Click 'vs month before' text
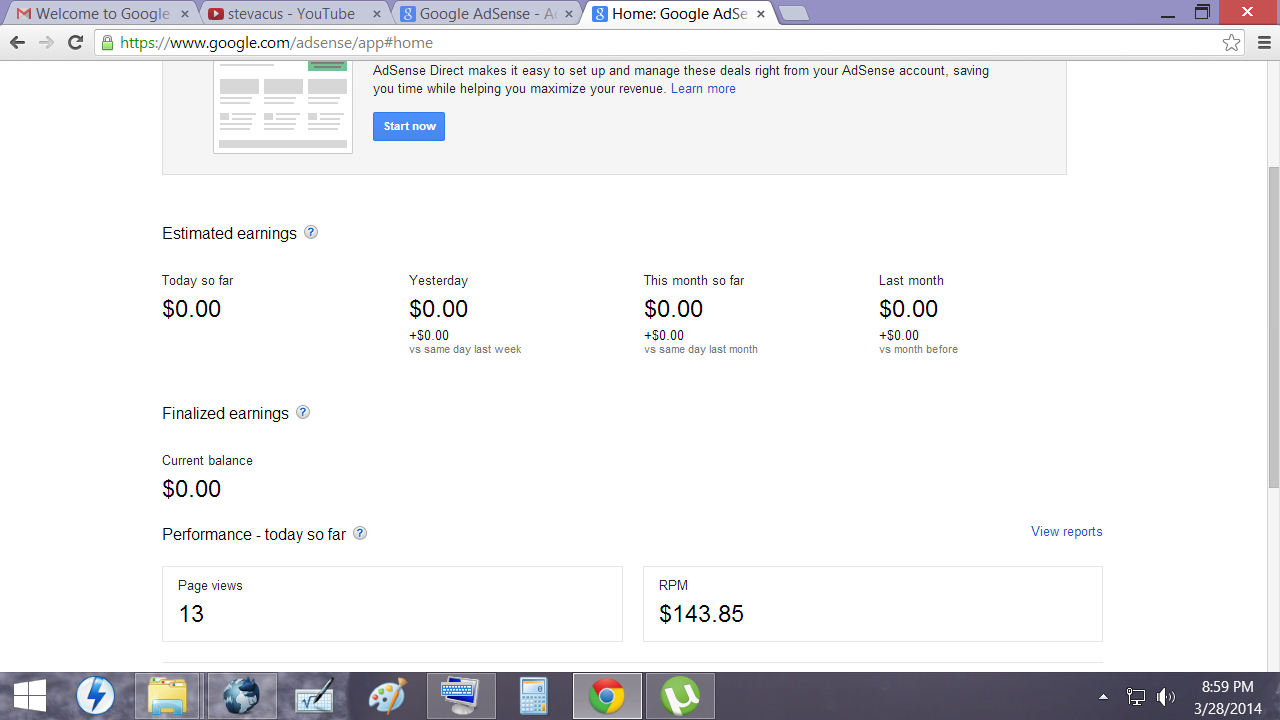The width and height of the screenshot is (1280, 720). [x=918, y=349]
